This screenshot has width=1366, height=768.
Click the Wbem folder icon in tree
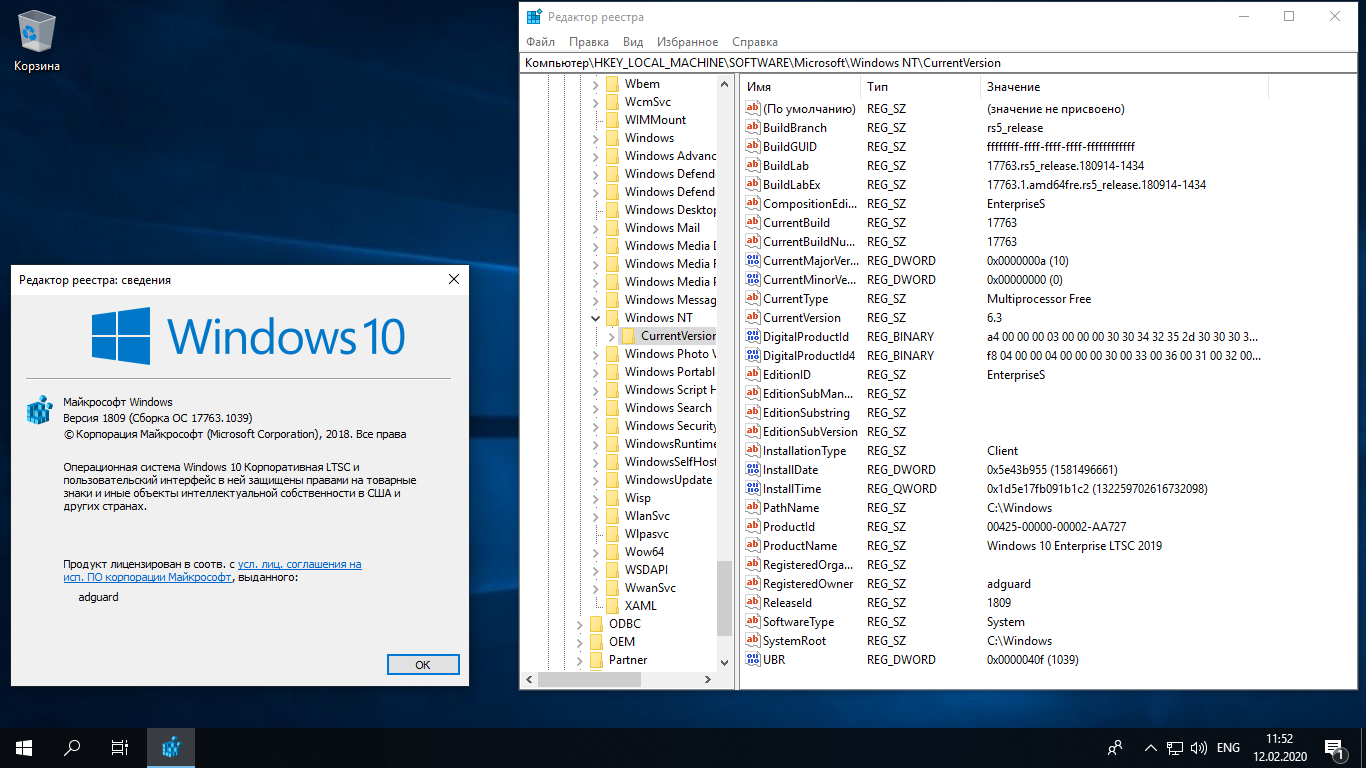tap(612, 84)
